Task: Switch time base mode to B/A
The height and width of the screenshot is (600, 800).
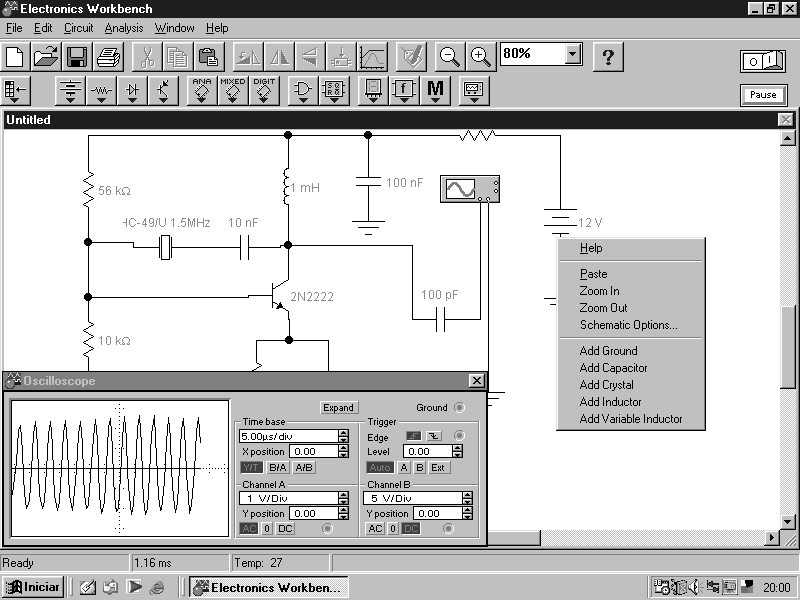Action: pyautogui.click(x=278, y=467)
